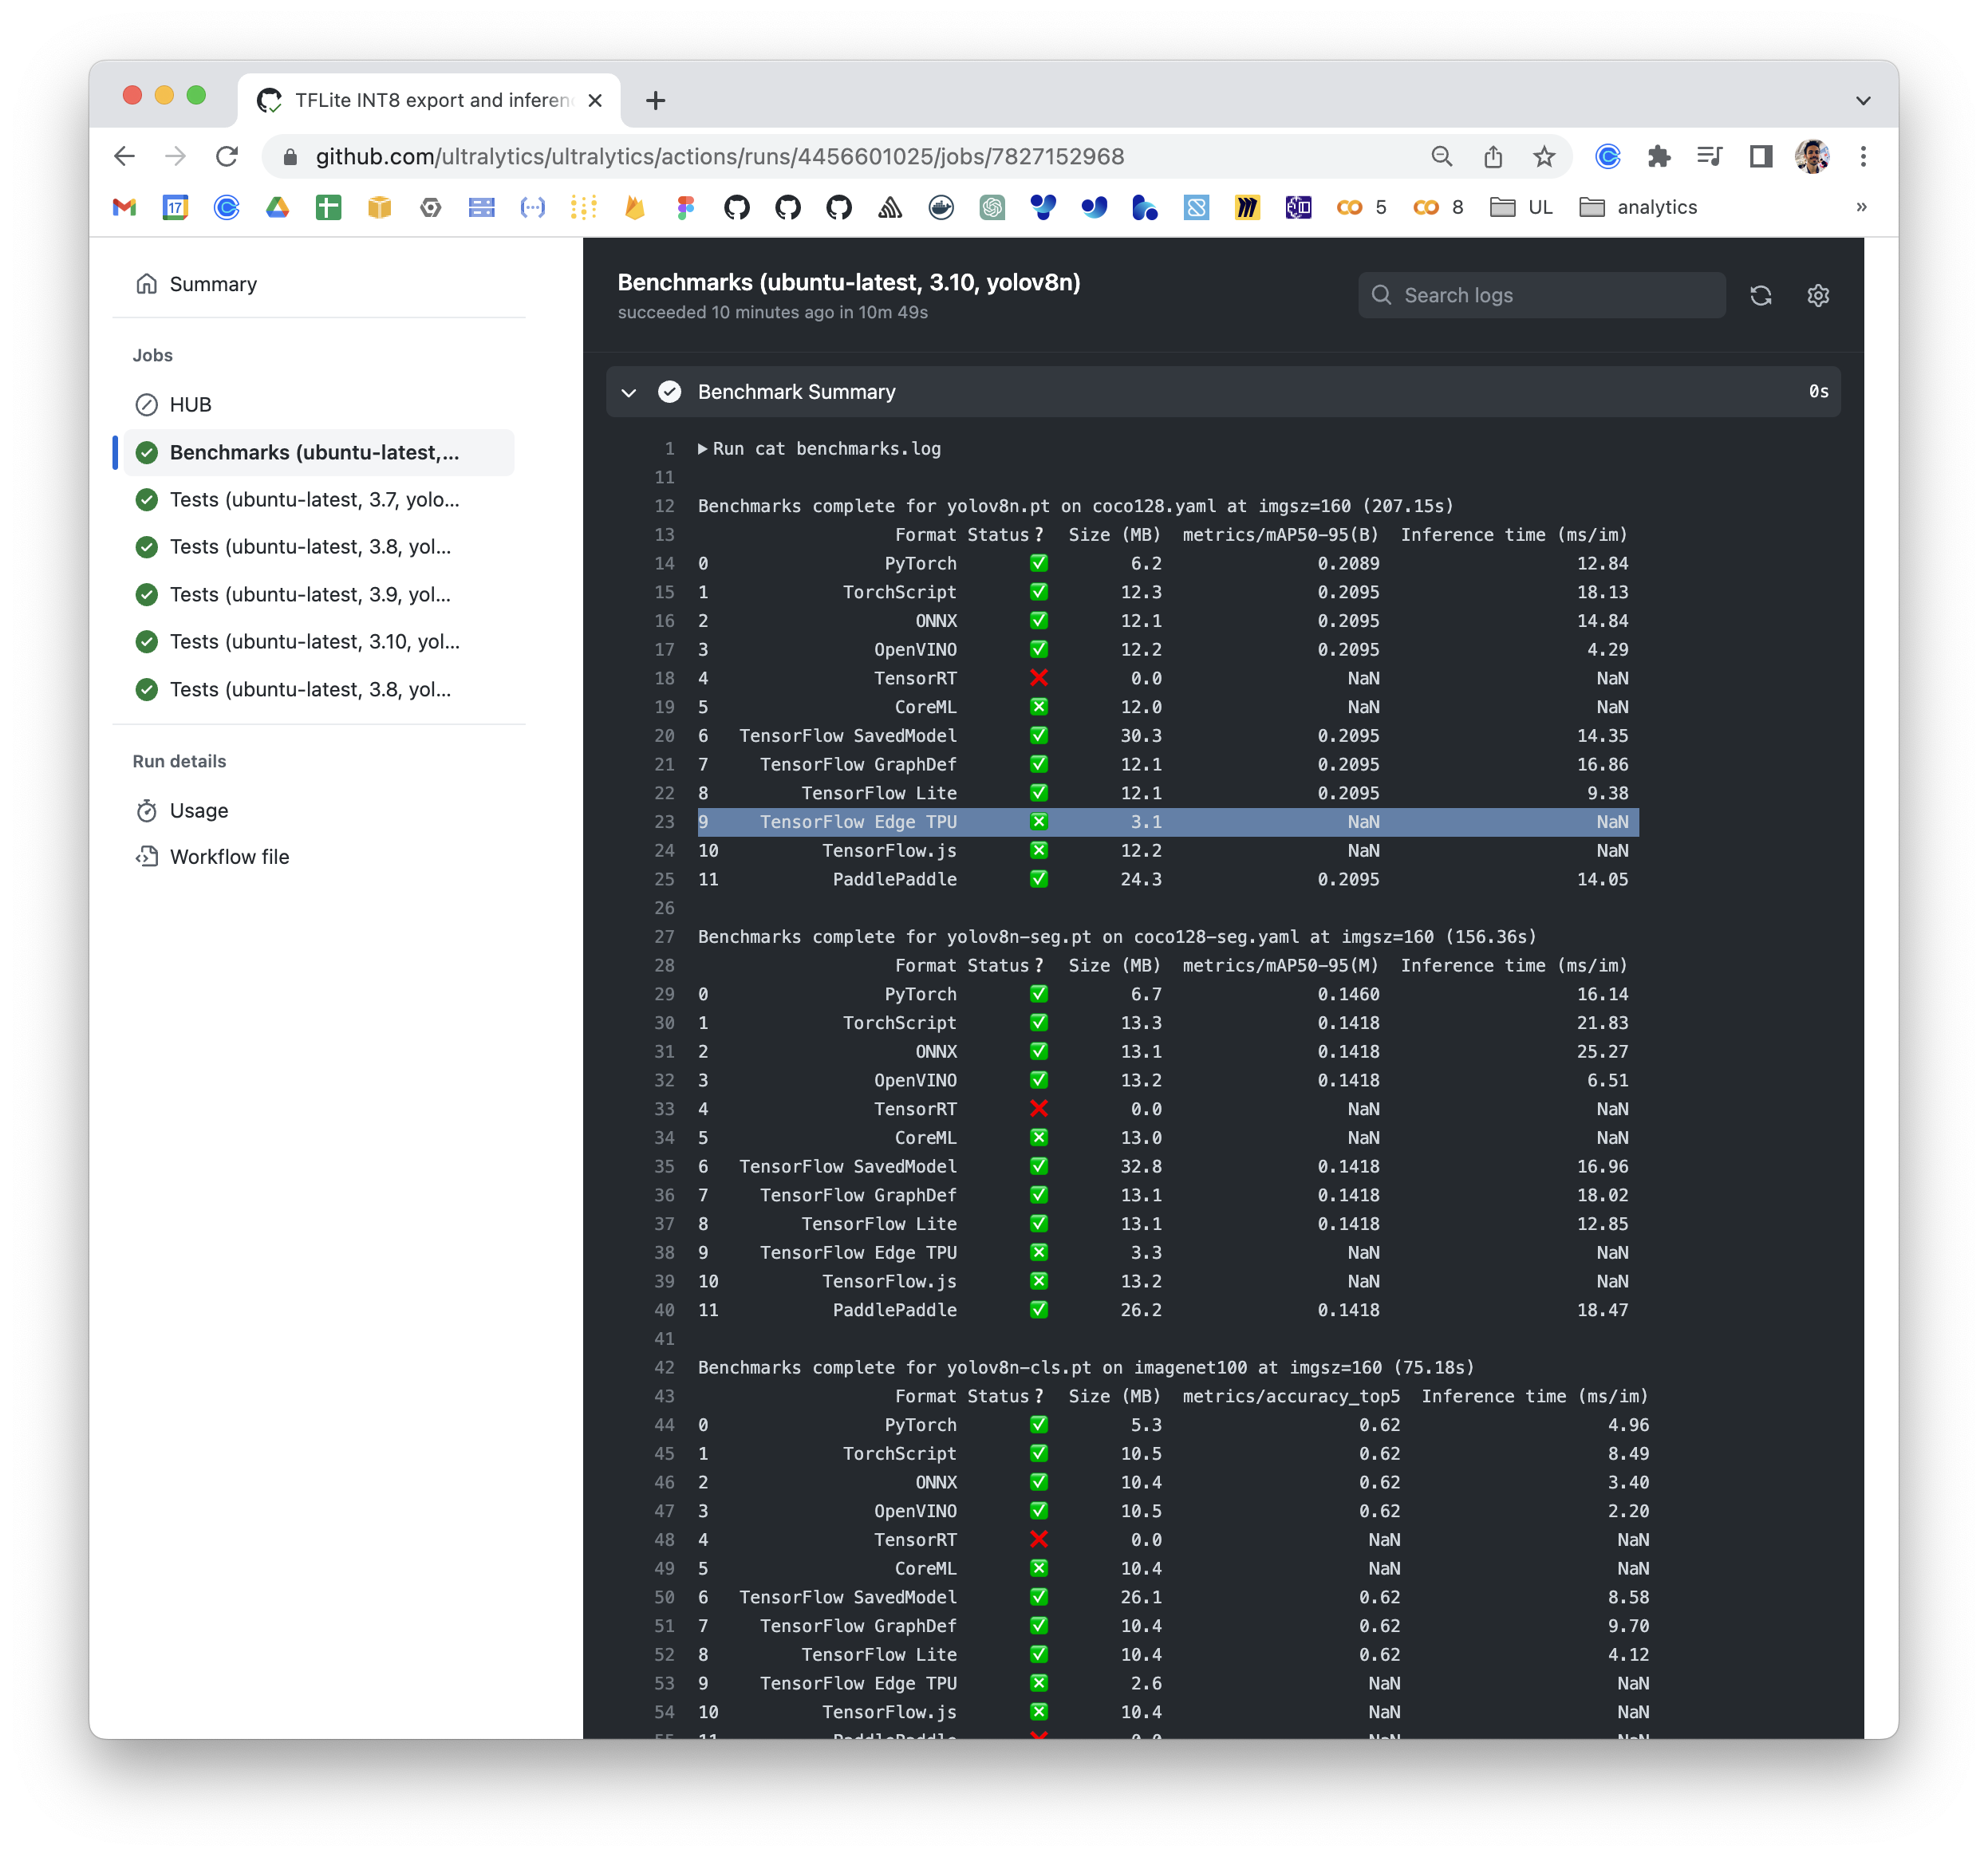Collapse the Benchmark Summary section
1988x1857 pixels.
click(629, 391)
